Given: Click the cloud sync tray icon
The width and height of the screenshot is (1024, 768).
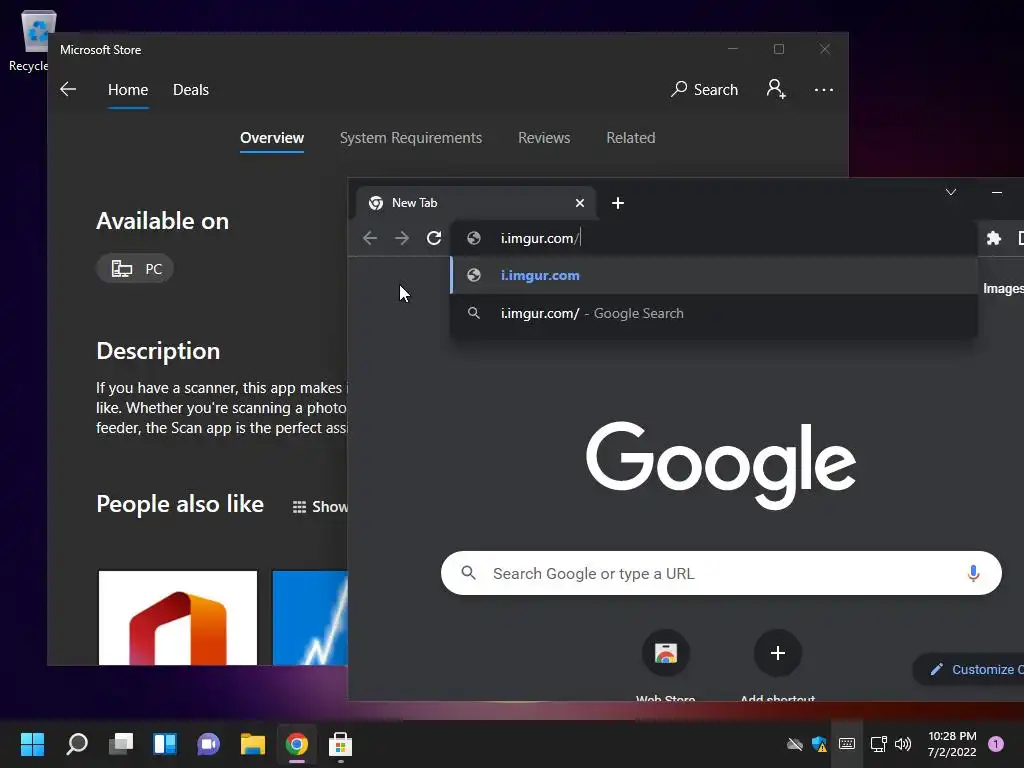Looking at the screenshot, I should tap(795, 744).
